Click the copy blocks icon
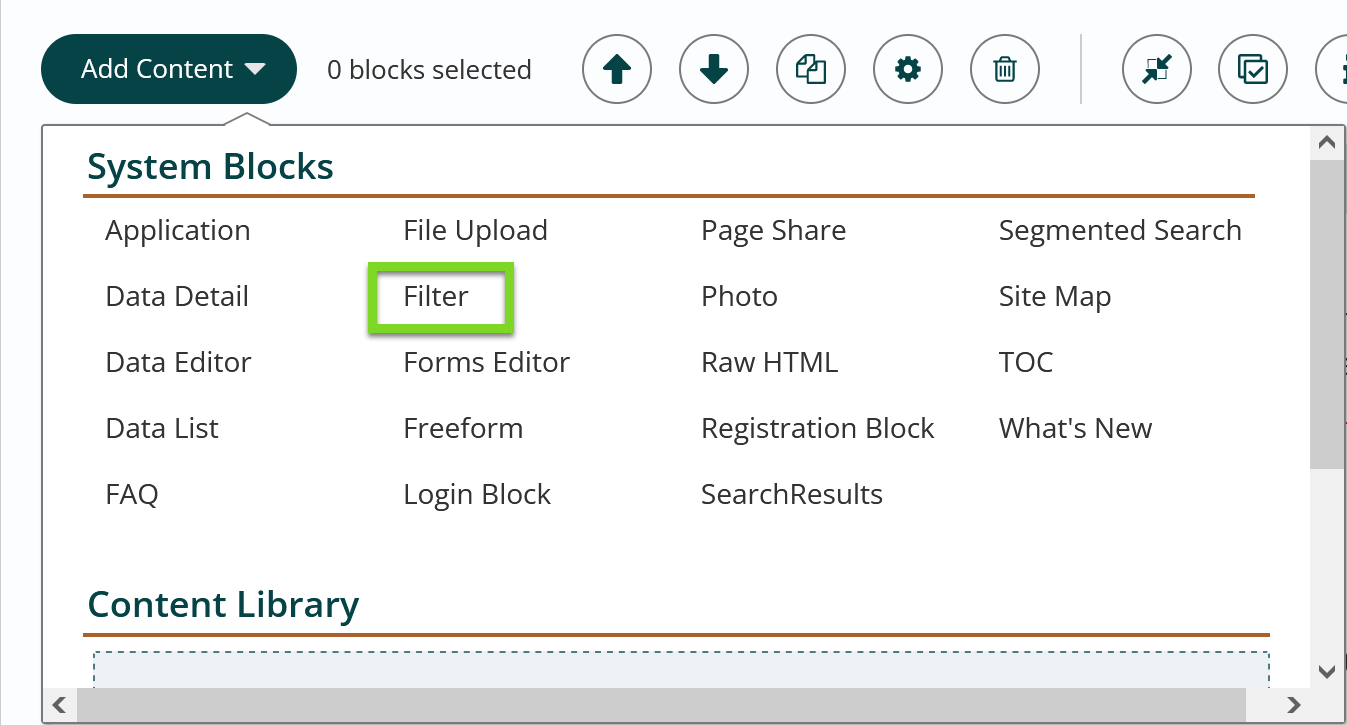Image resolution: width=1347 pixels, height=725 pixels. point(811,69)
